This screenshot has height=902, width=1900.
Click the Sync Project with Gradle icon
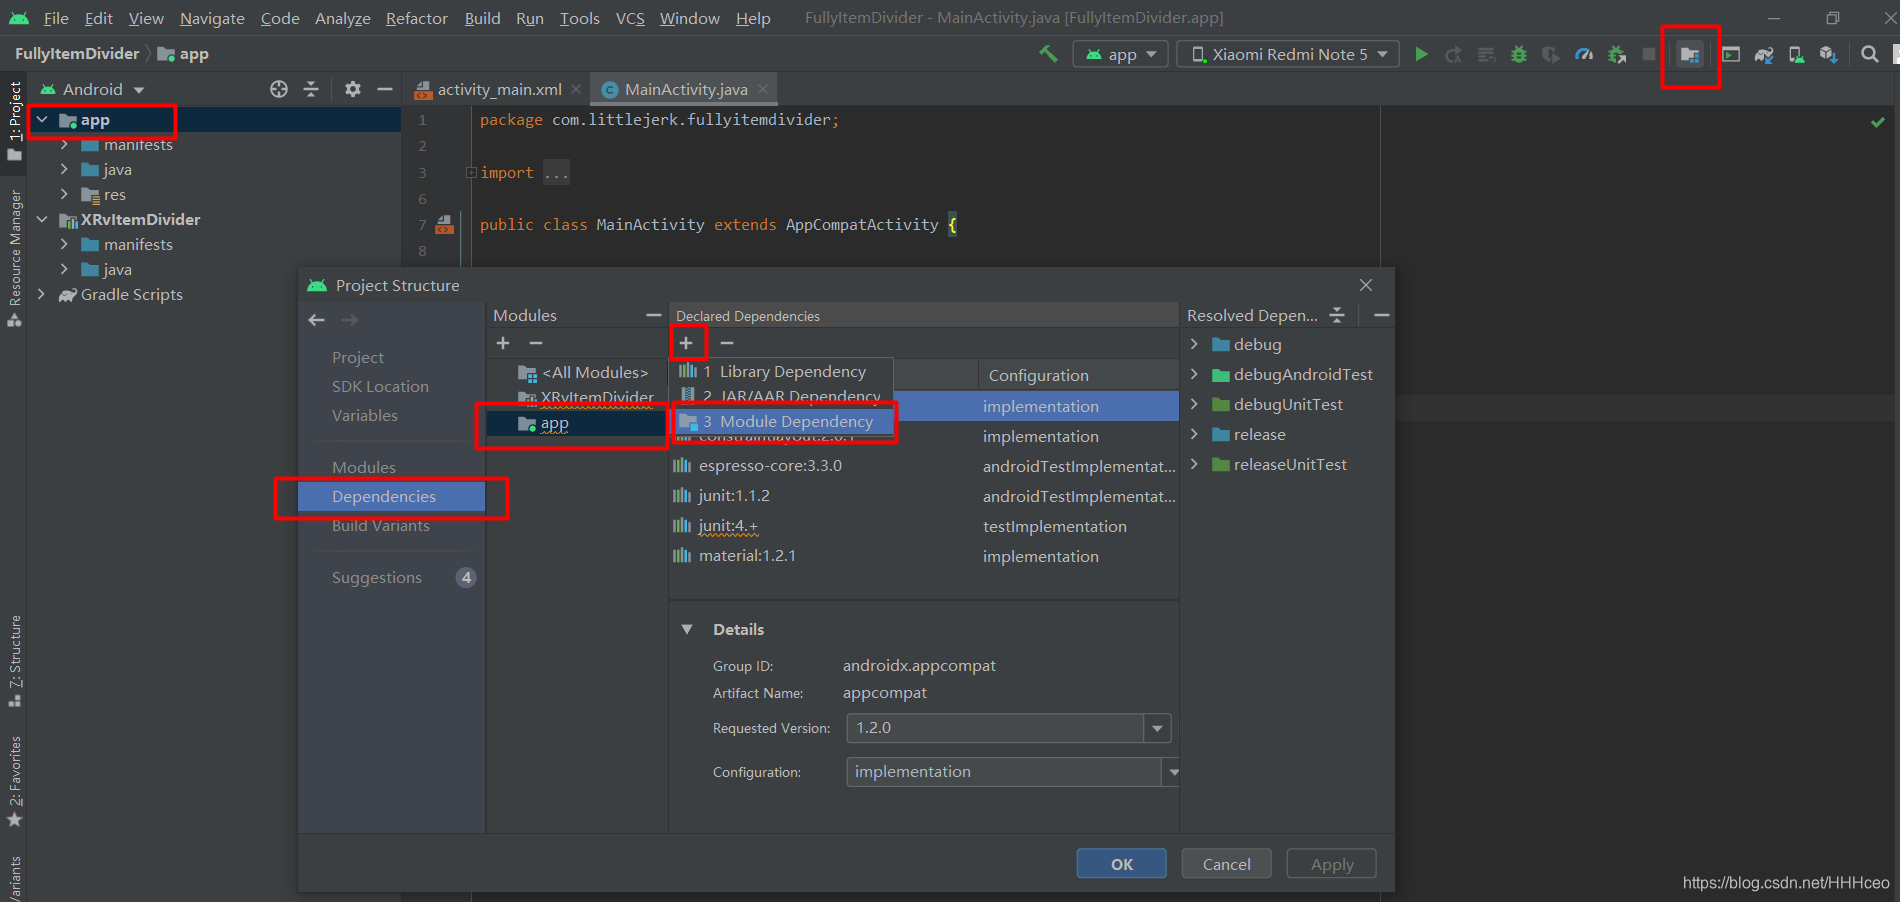pos(1764,54)
